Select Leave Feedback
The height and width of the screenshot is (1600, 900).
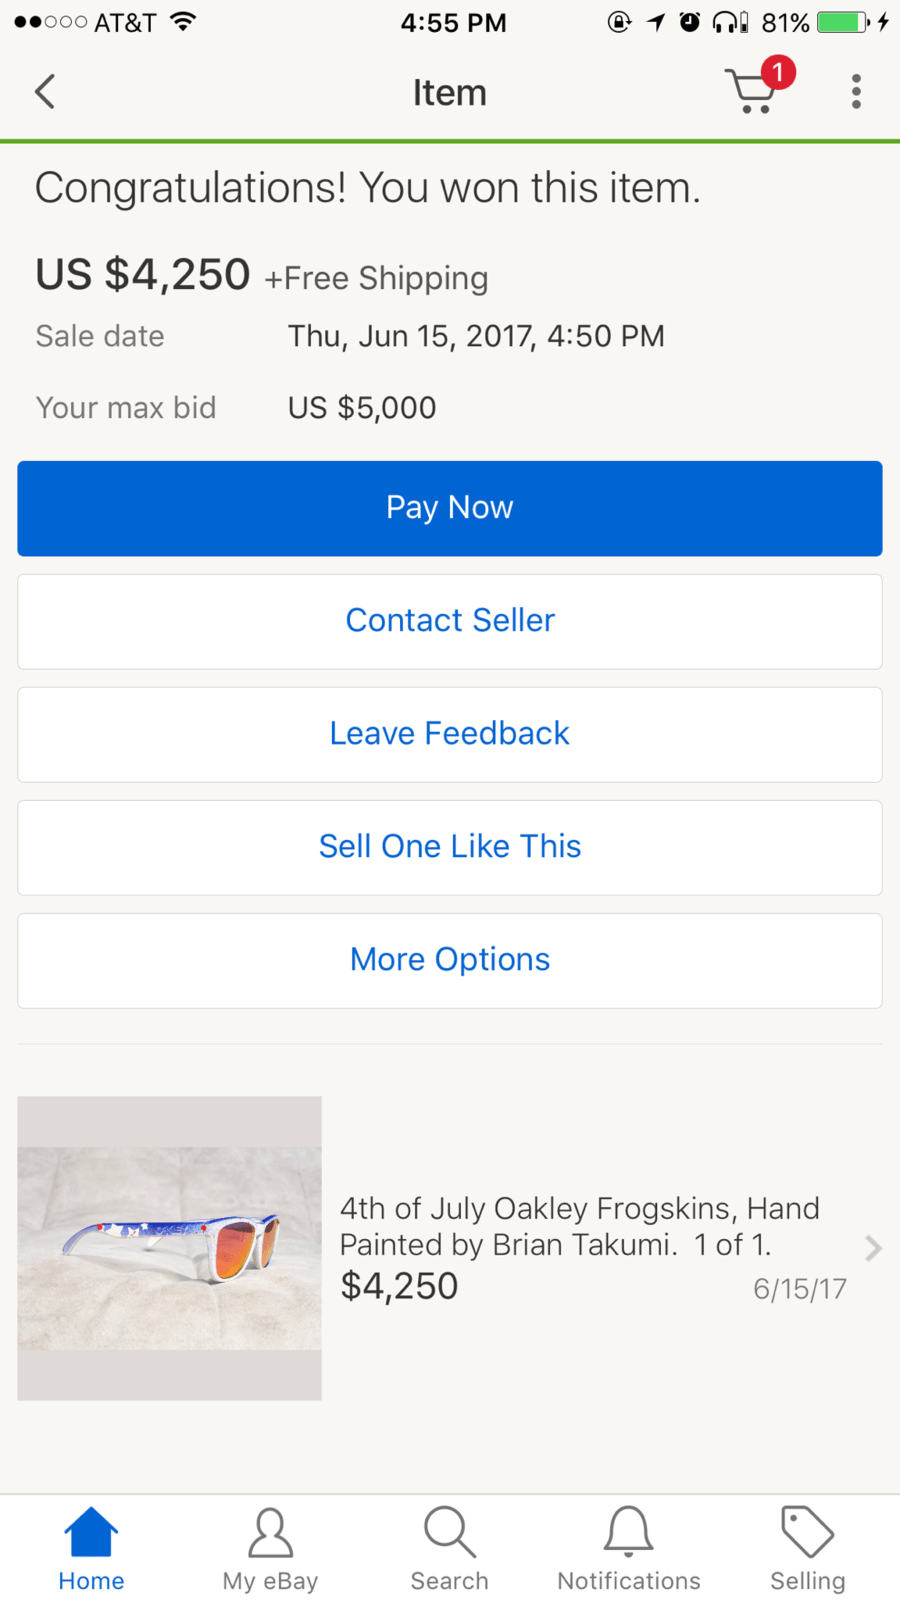[450, 734]
